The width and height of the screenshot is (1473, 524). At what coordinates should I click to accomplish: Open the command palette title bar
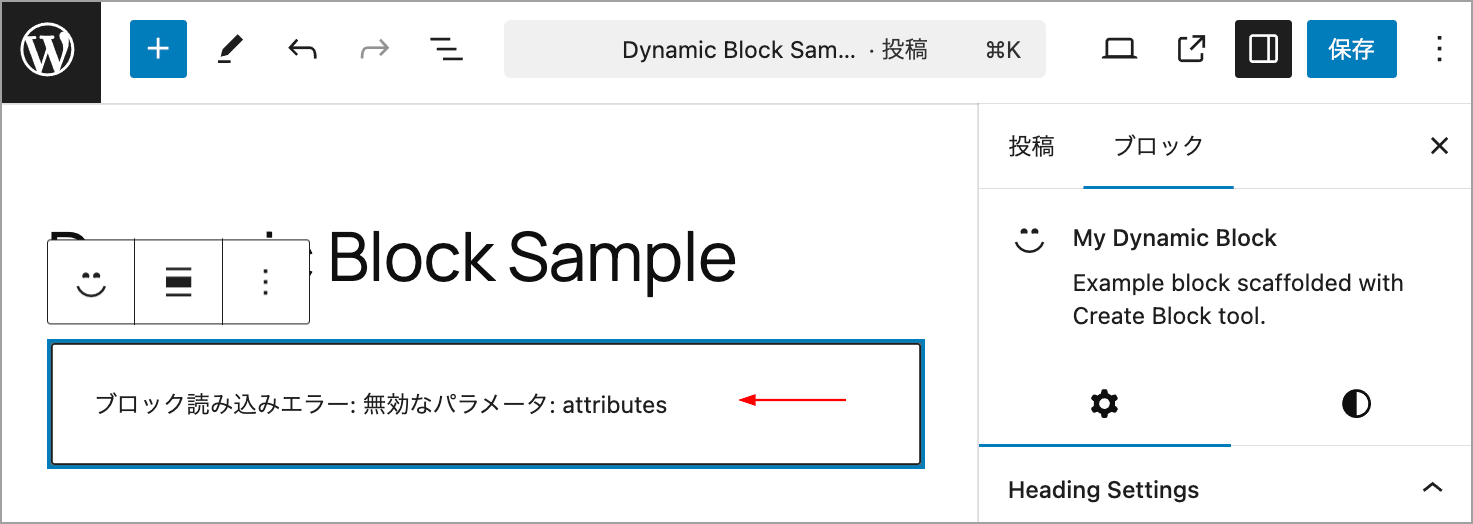775,49
